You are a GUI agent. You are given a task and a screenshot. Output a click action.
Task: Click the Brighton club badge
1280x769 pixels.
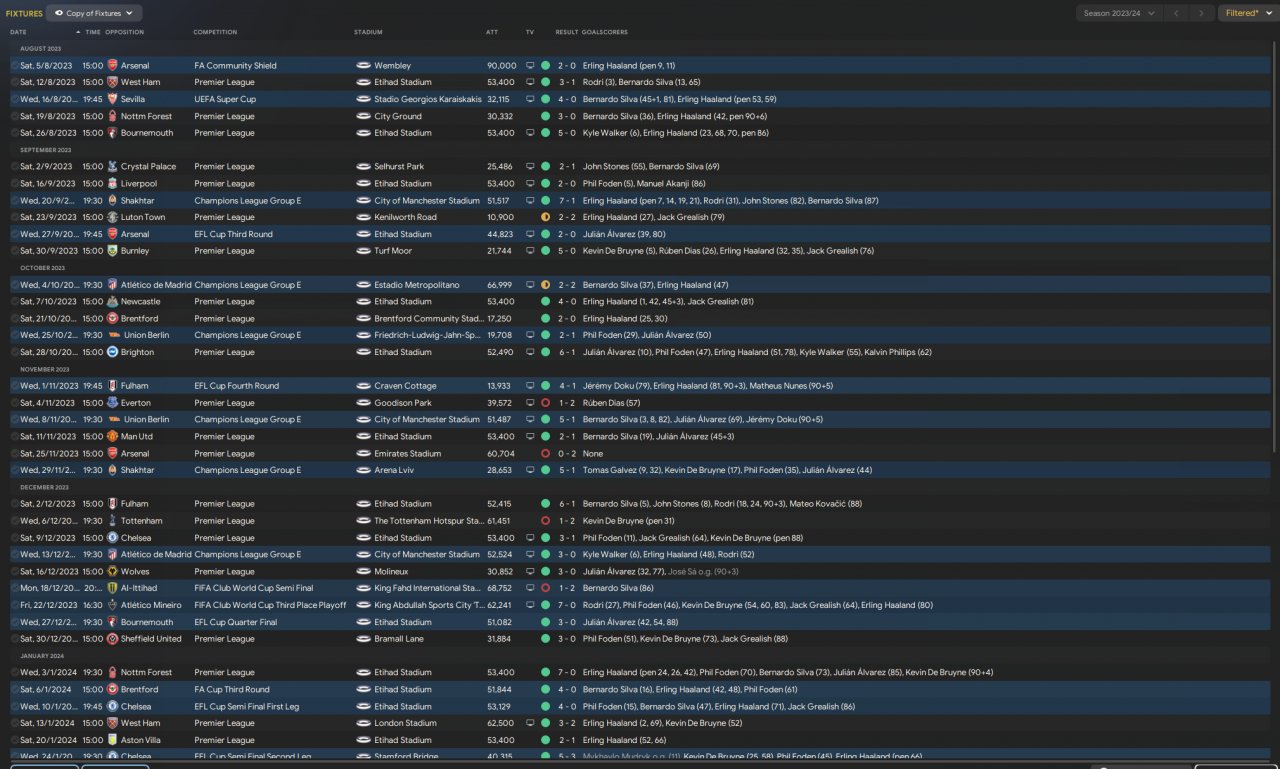point(112,352)
